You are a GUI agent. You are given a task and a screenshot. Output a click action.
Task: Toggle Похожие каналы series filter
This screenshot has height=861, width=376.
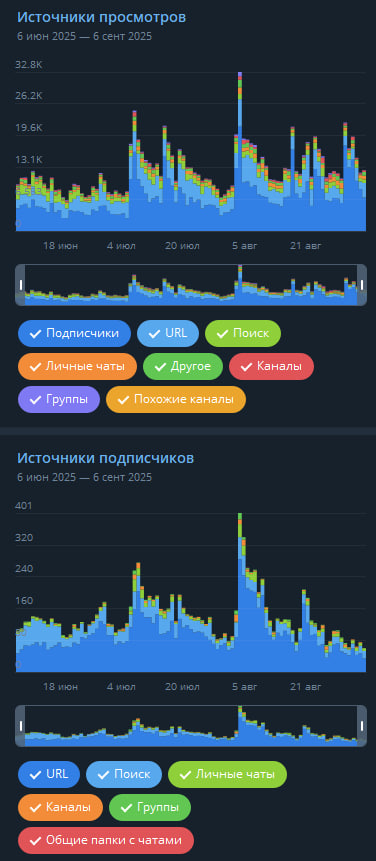click(176, 399)
